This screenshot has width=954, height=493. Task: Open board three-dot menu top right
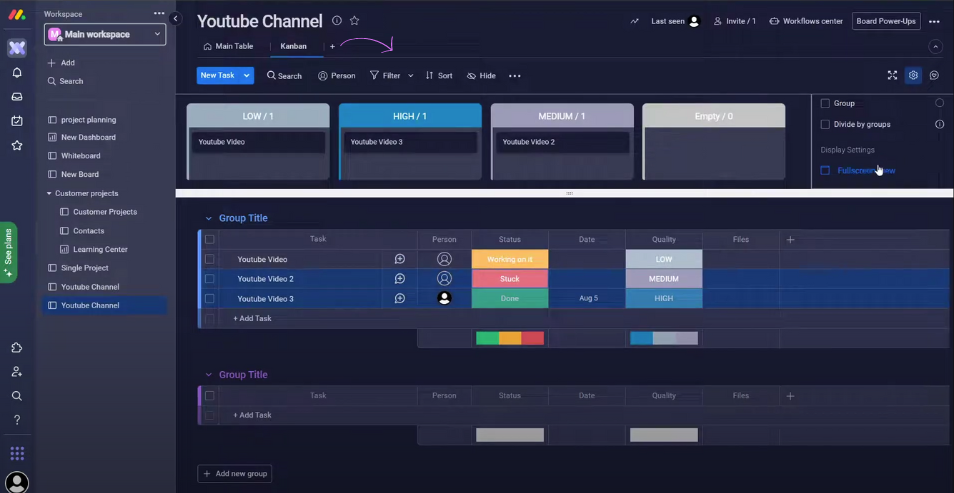coord(935,21)
